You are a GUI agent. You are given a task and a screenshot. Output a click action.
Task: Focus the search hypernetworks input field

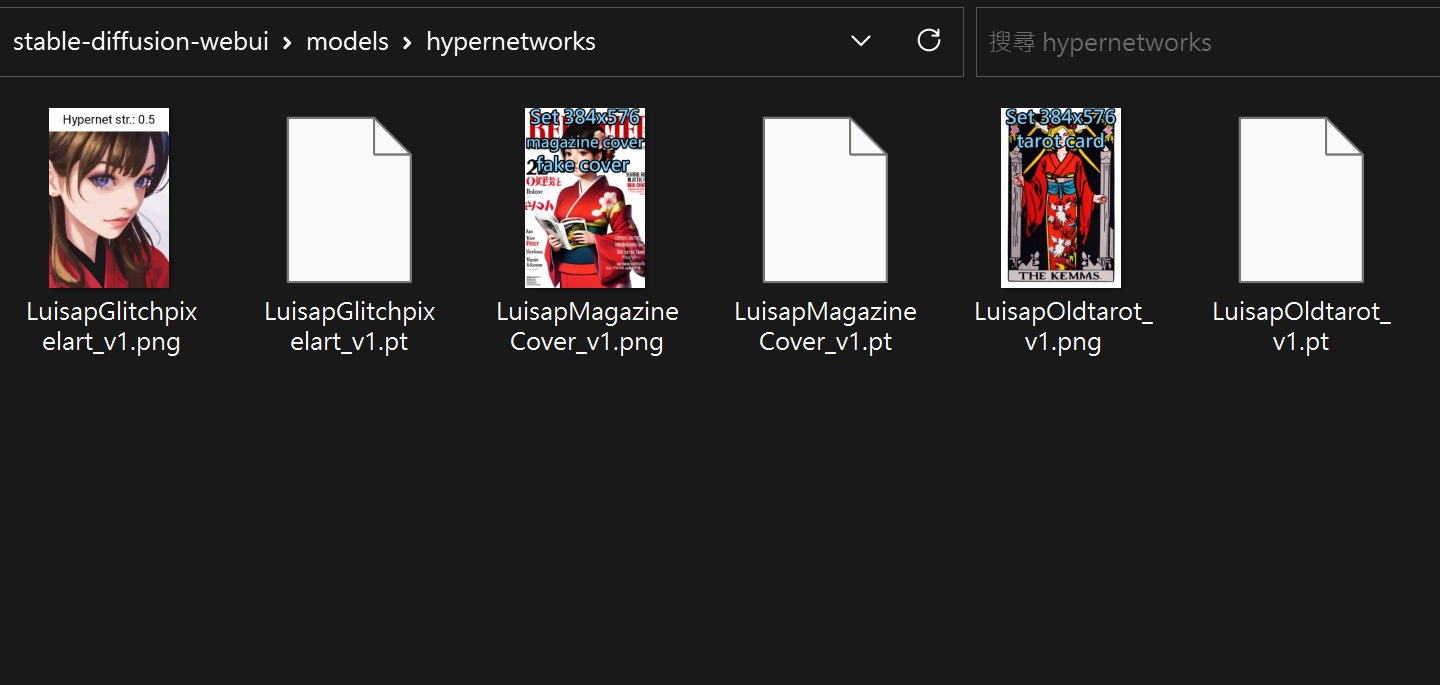click(x=1200, y=42)
